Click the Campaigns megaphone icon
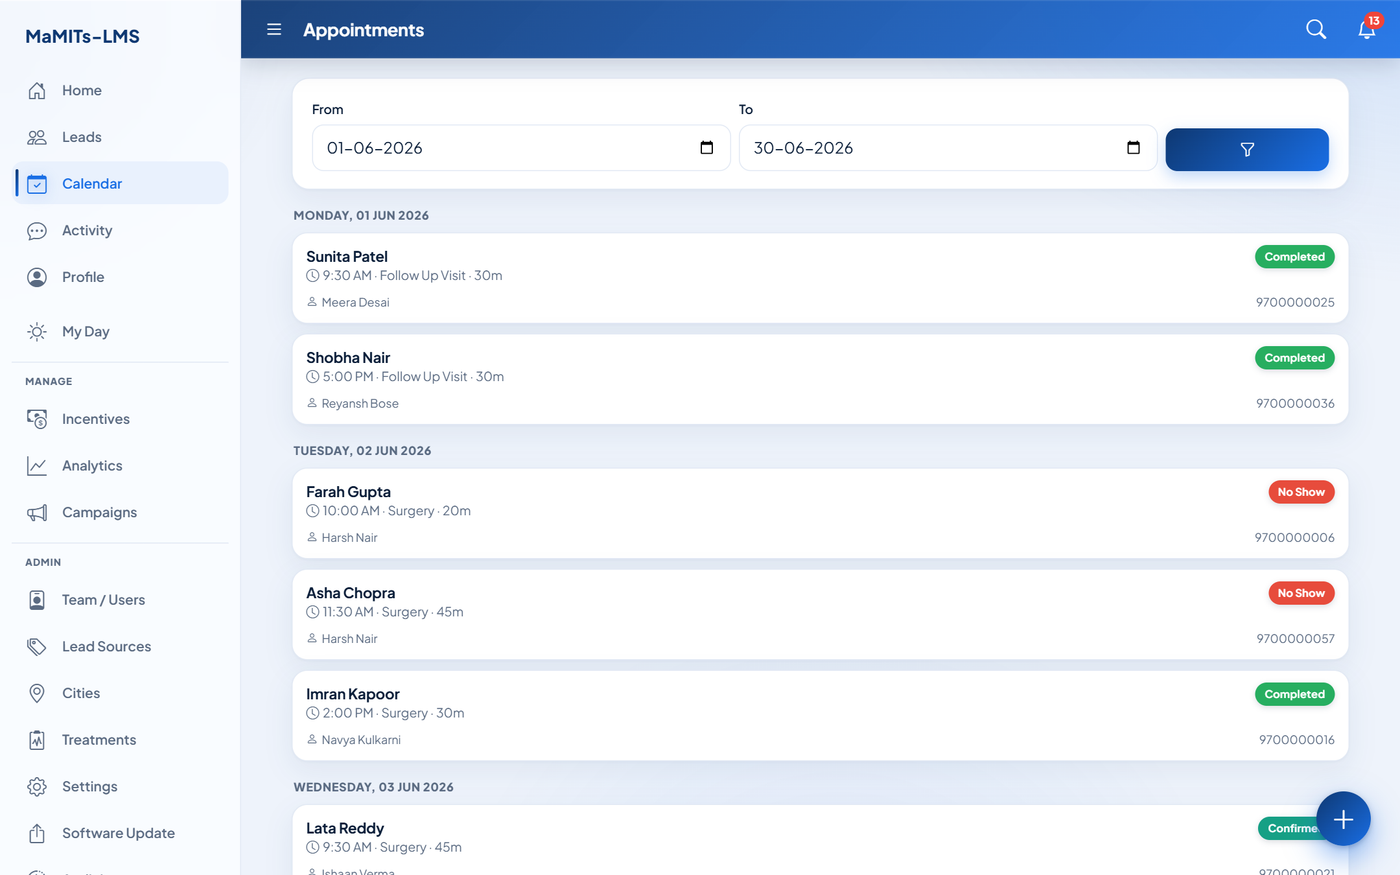Screen dimensions: 1400x875 [37, 513]
